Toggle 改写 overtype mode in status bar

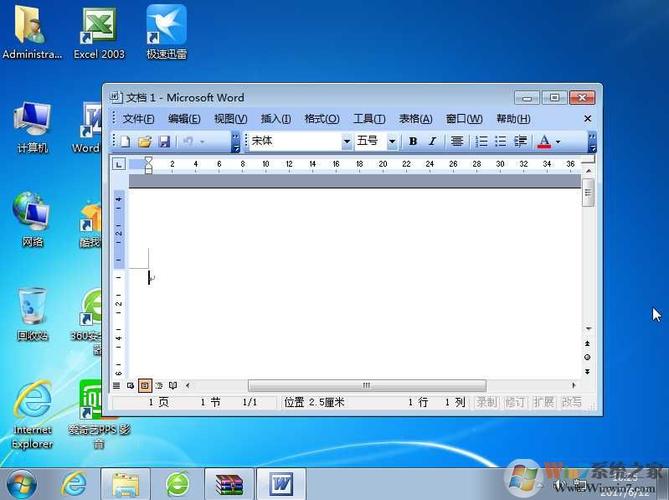pyautogui.click(x=571, y=402)
